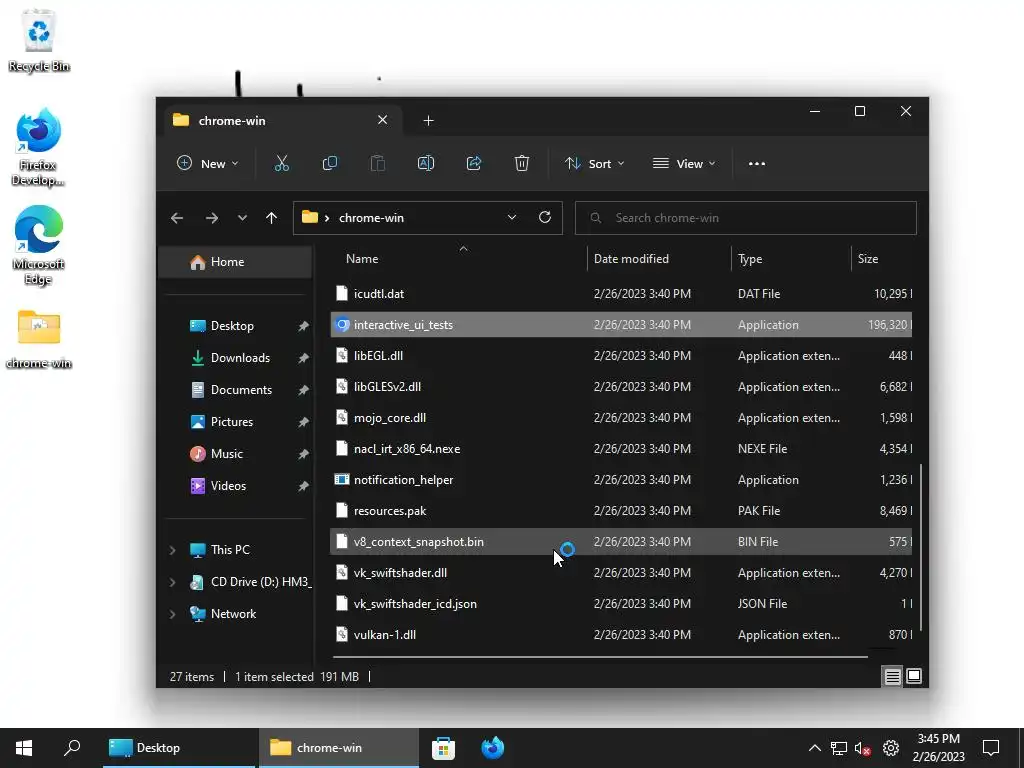Expand This PC tree node
This screenshot has height=768, width=1024.
pos(172,551)
